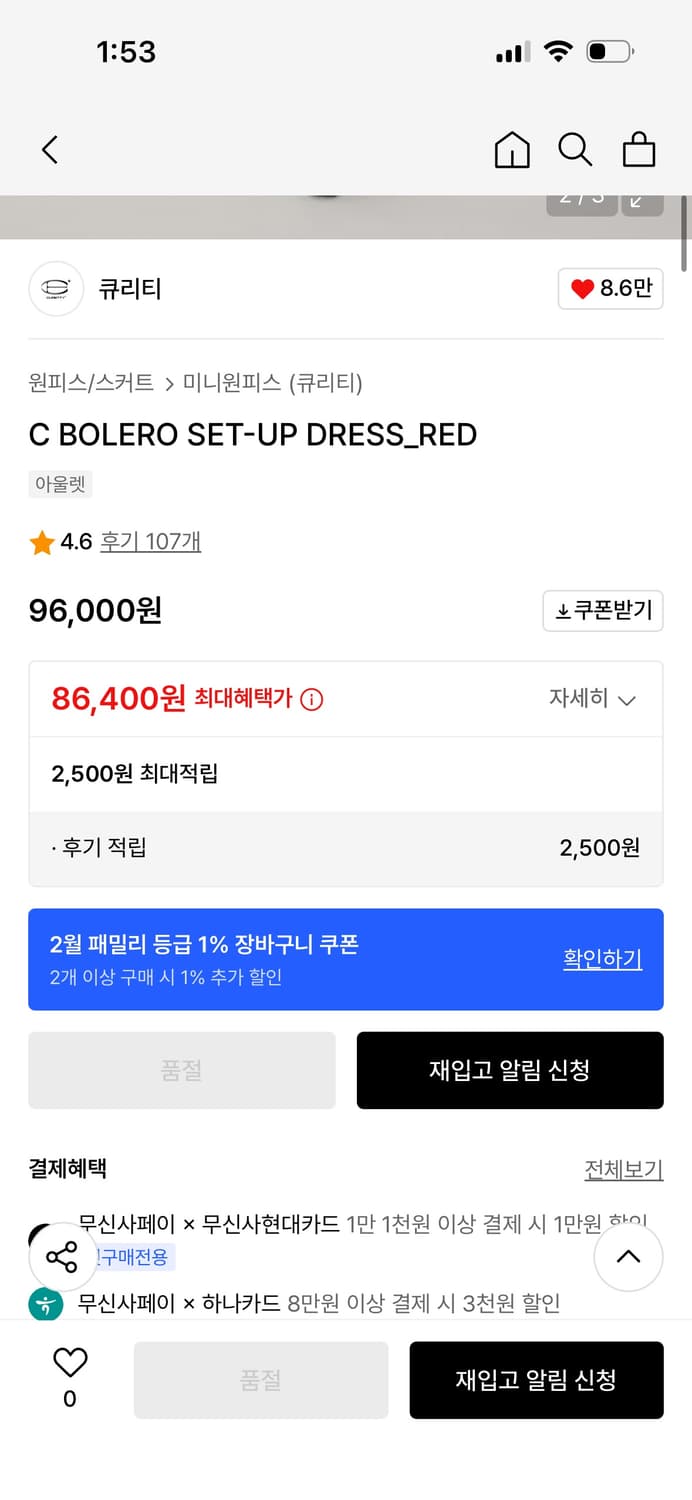
Task: Tap the share icon on the left
Action: coord(62,1257)
